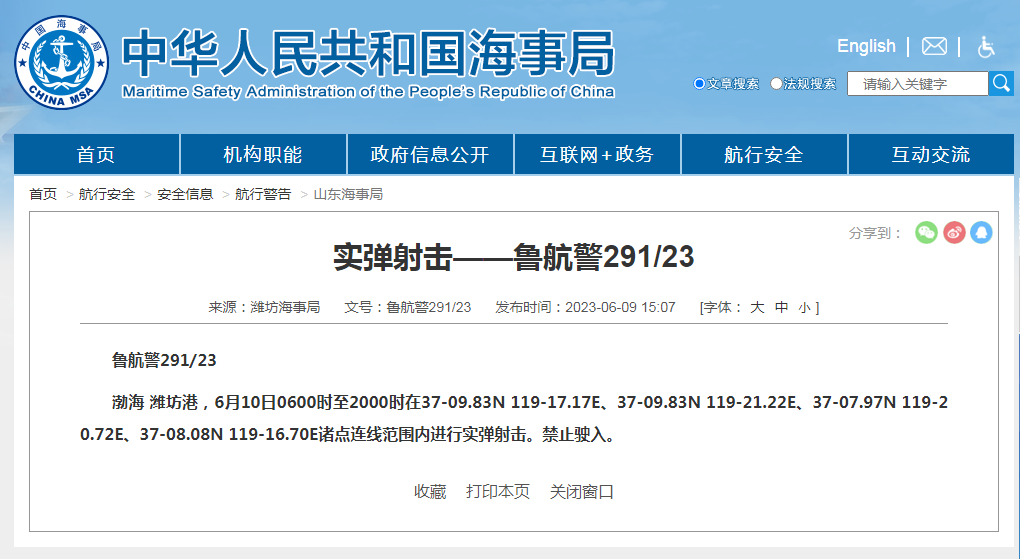The width and height of the screenshot is (1020, 559).
Task: Open the 机构职能 navigation tab
Action: click(x=263, y=154)
